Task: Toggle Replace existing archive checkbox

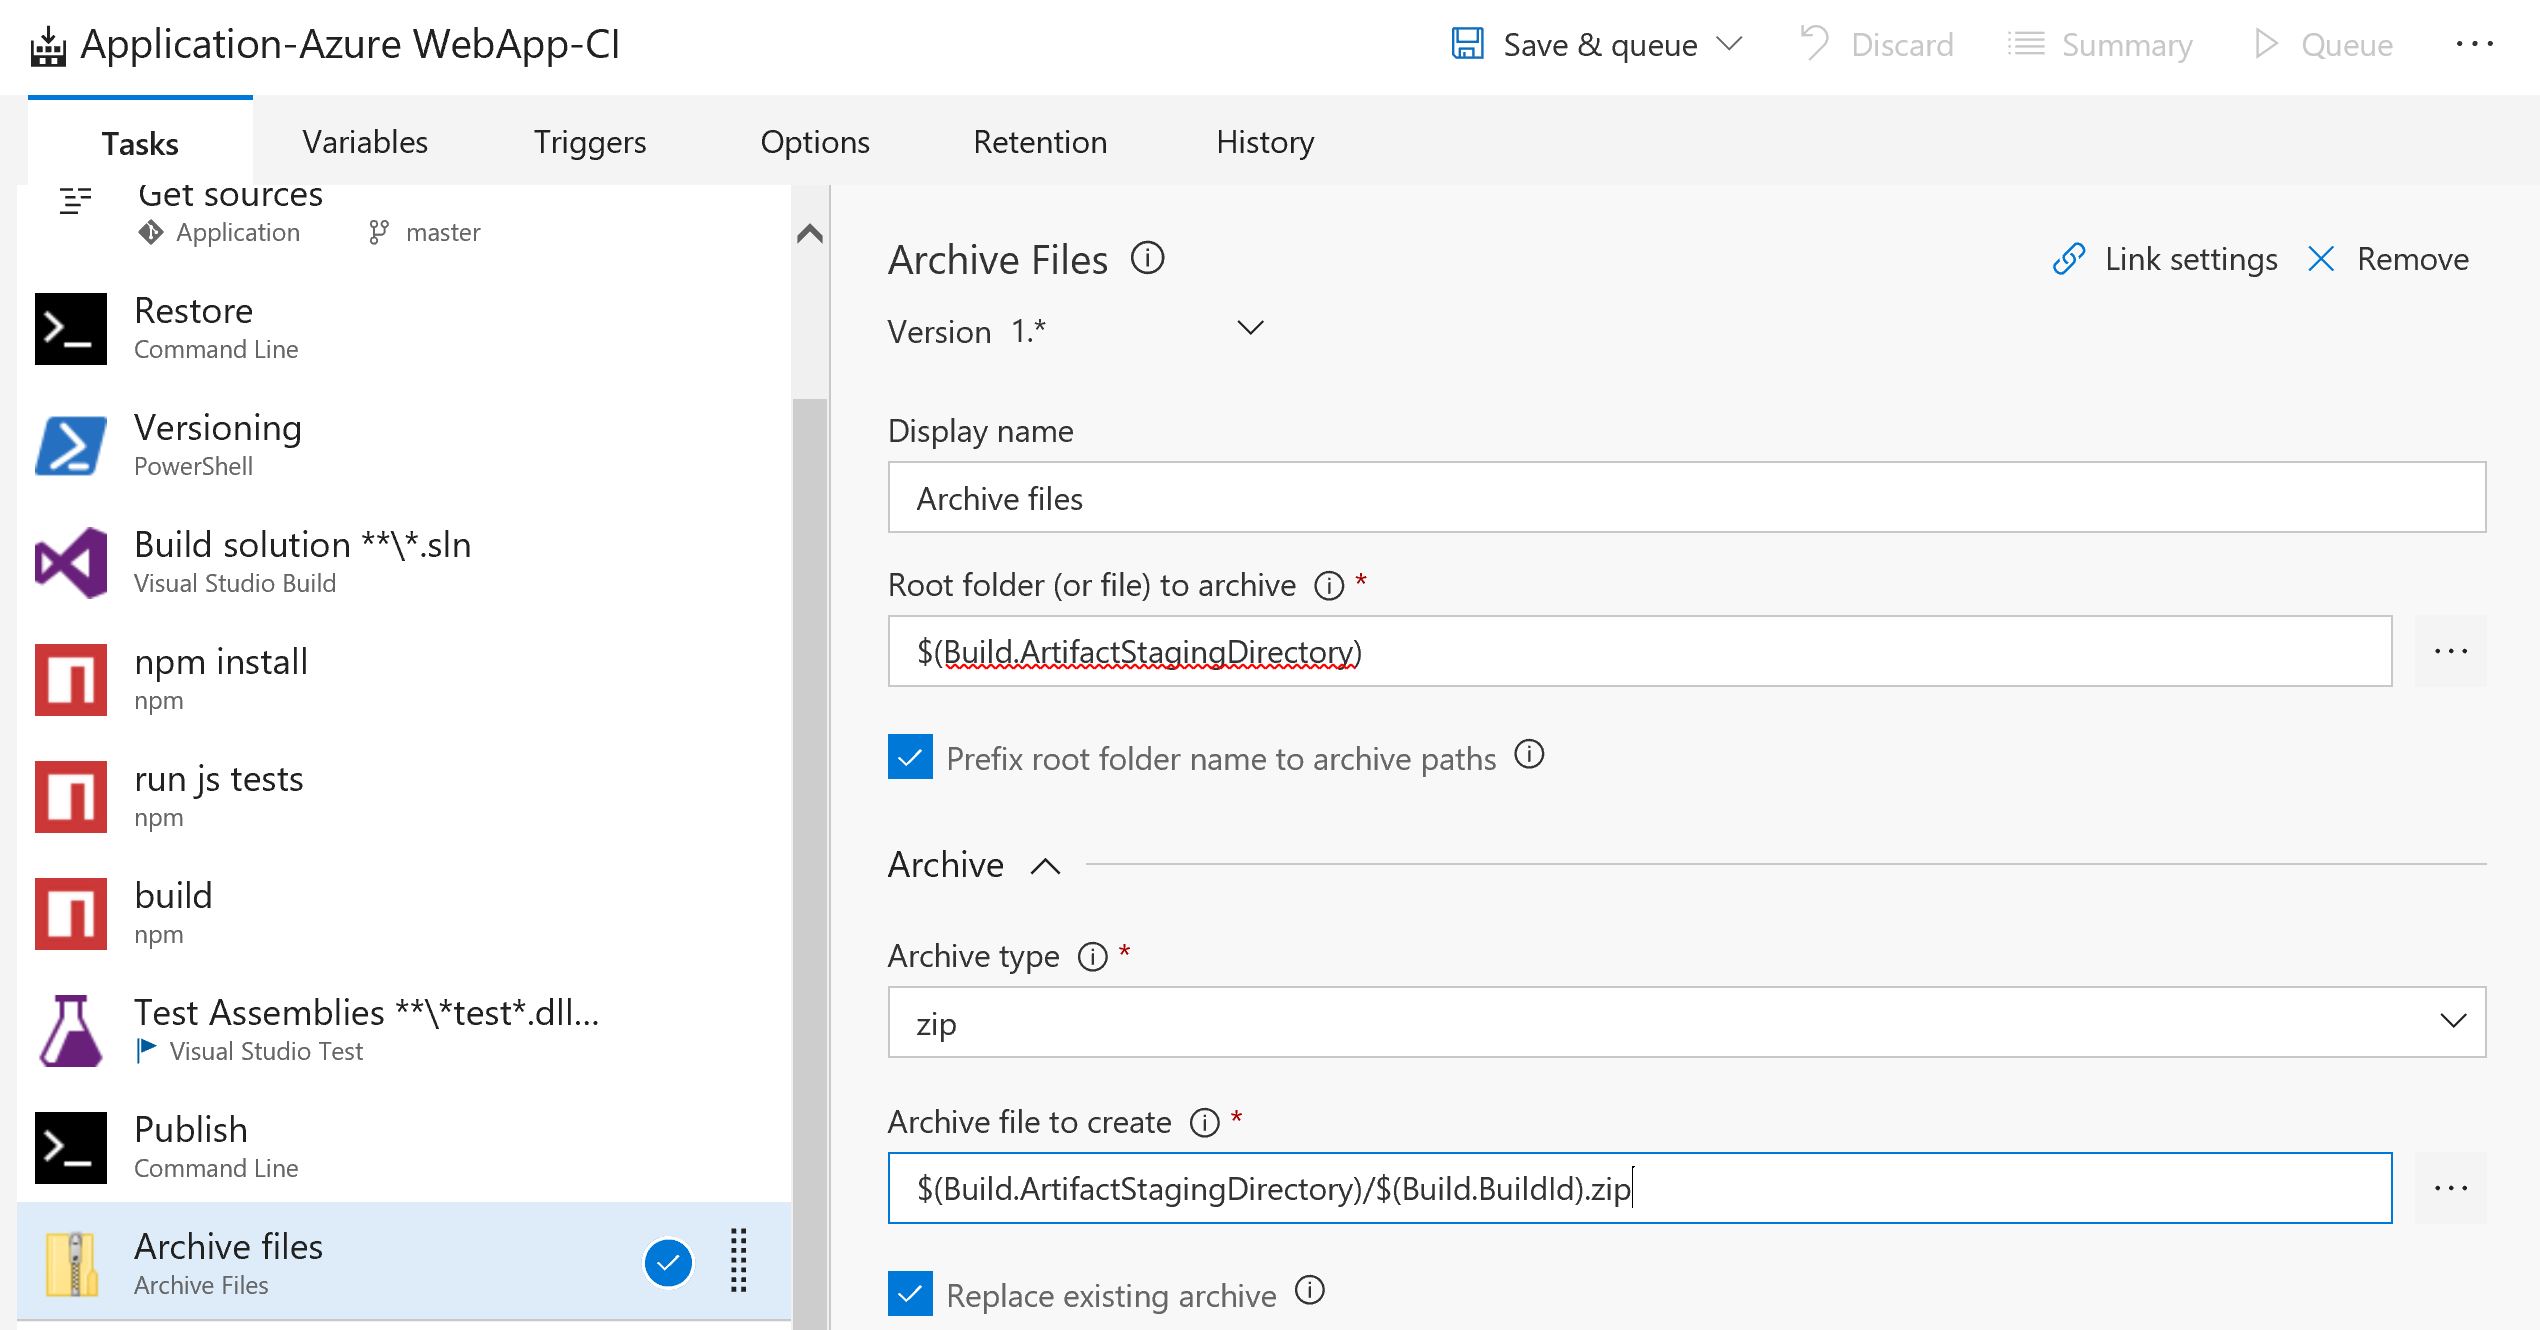Action: 909,1293
